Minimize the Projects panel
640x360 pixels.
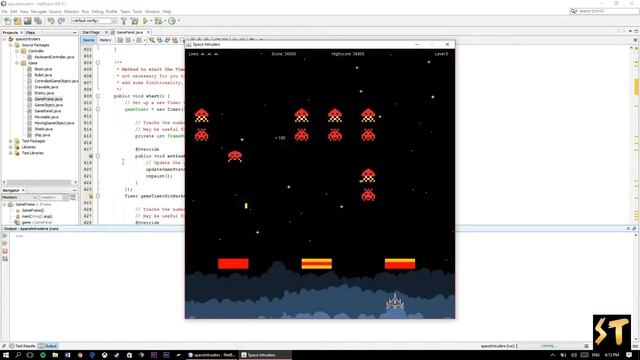(75, 32)
